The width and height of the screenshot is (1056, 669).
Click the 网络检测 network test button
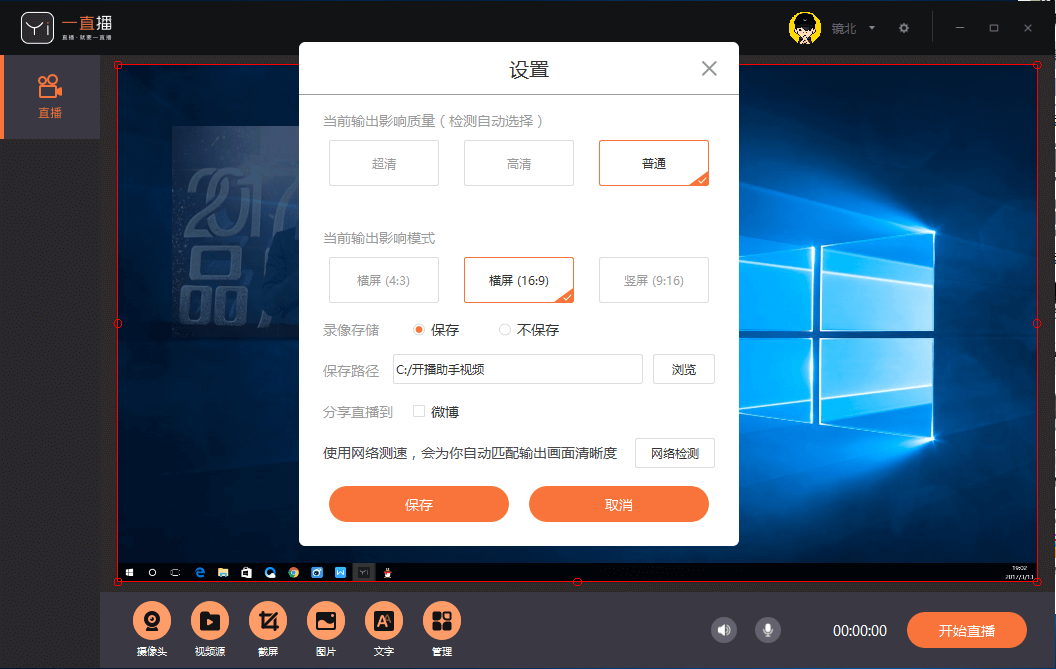pos(675,452)
